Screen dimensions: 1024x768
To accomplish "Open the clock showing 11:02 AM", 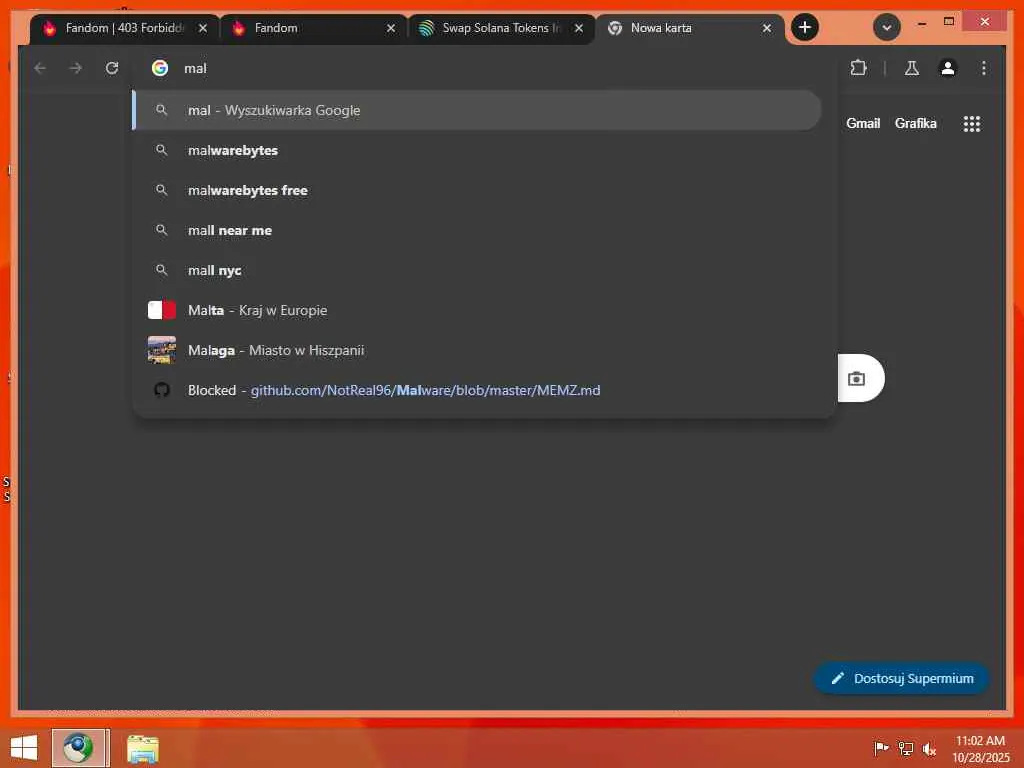I will [980, 749].
